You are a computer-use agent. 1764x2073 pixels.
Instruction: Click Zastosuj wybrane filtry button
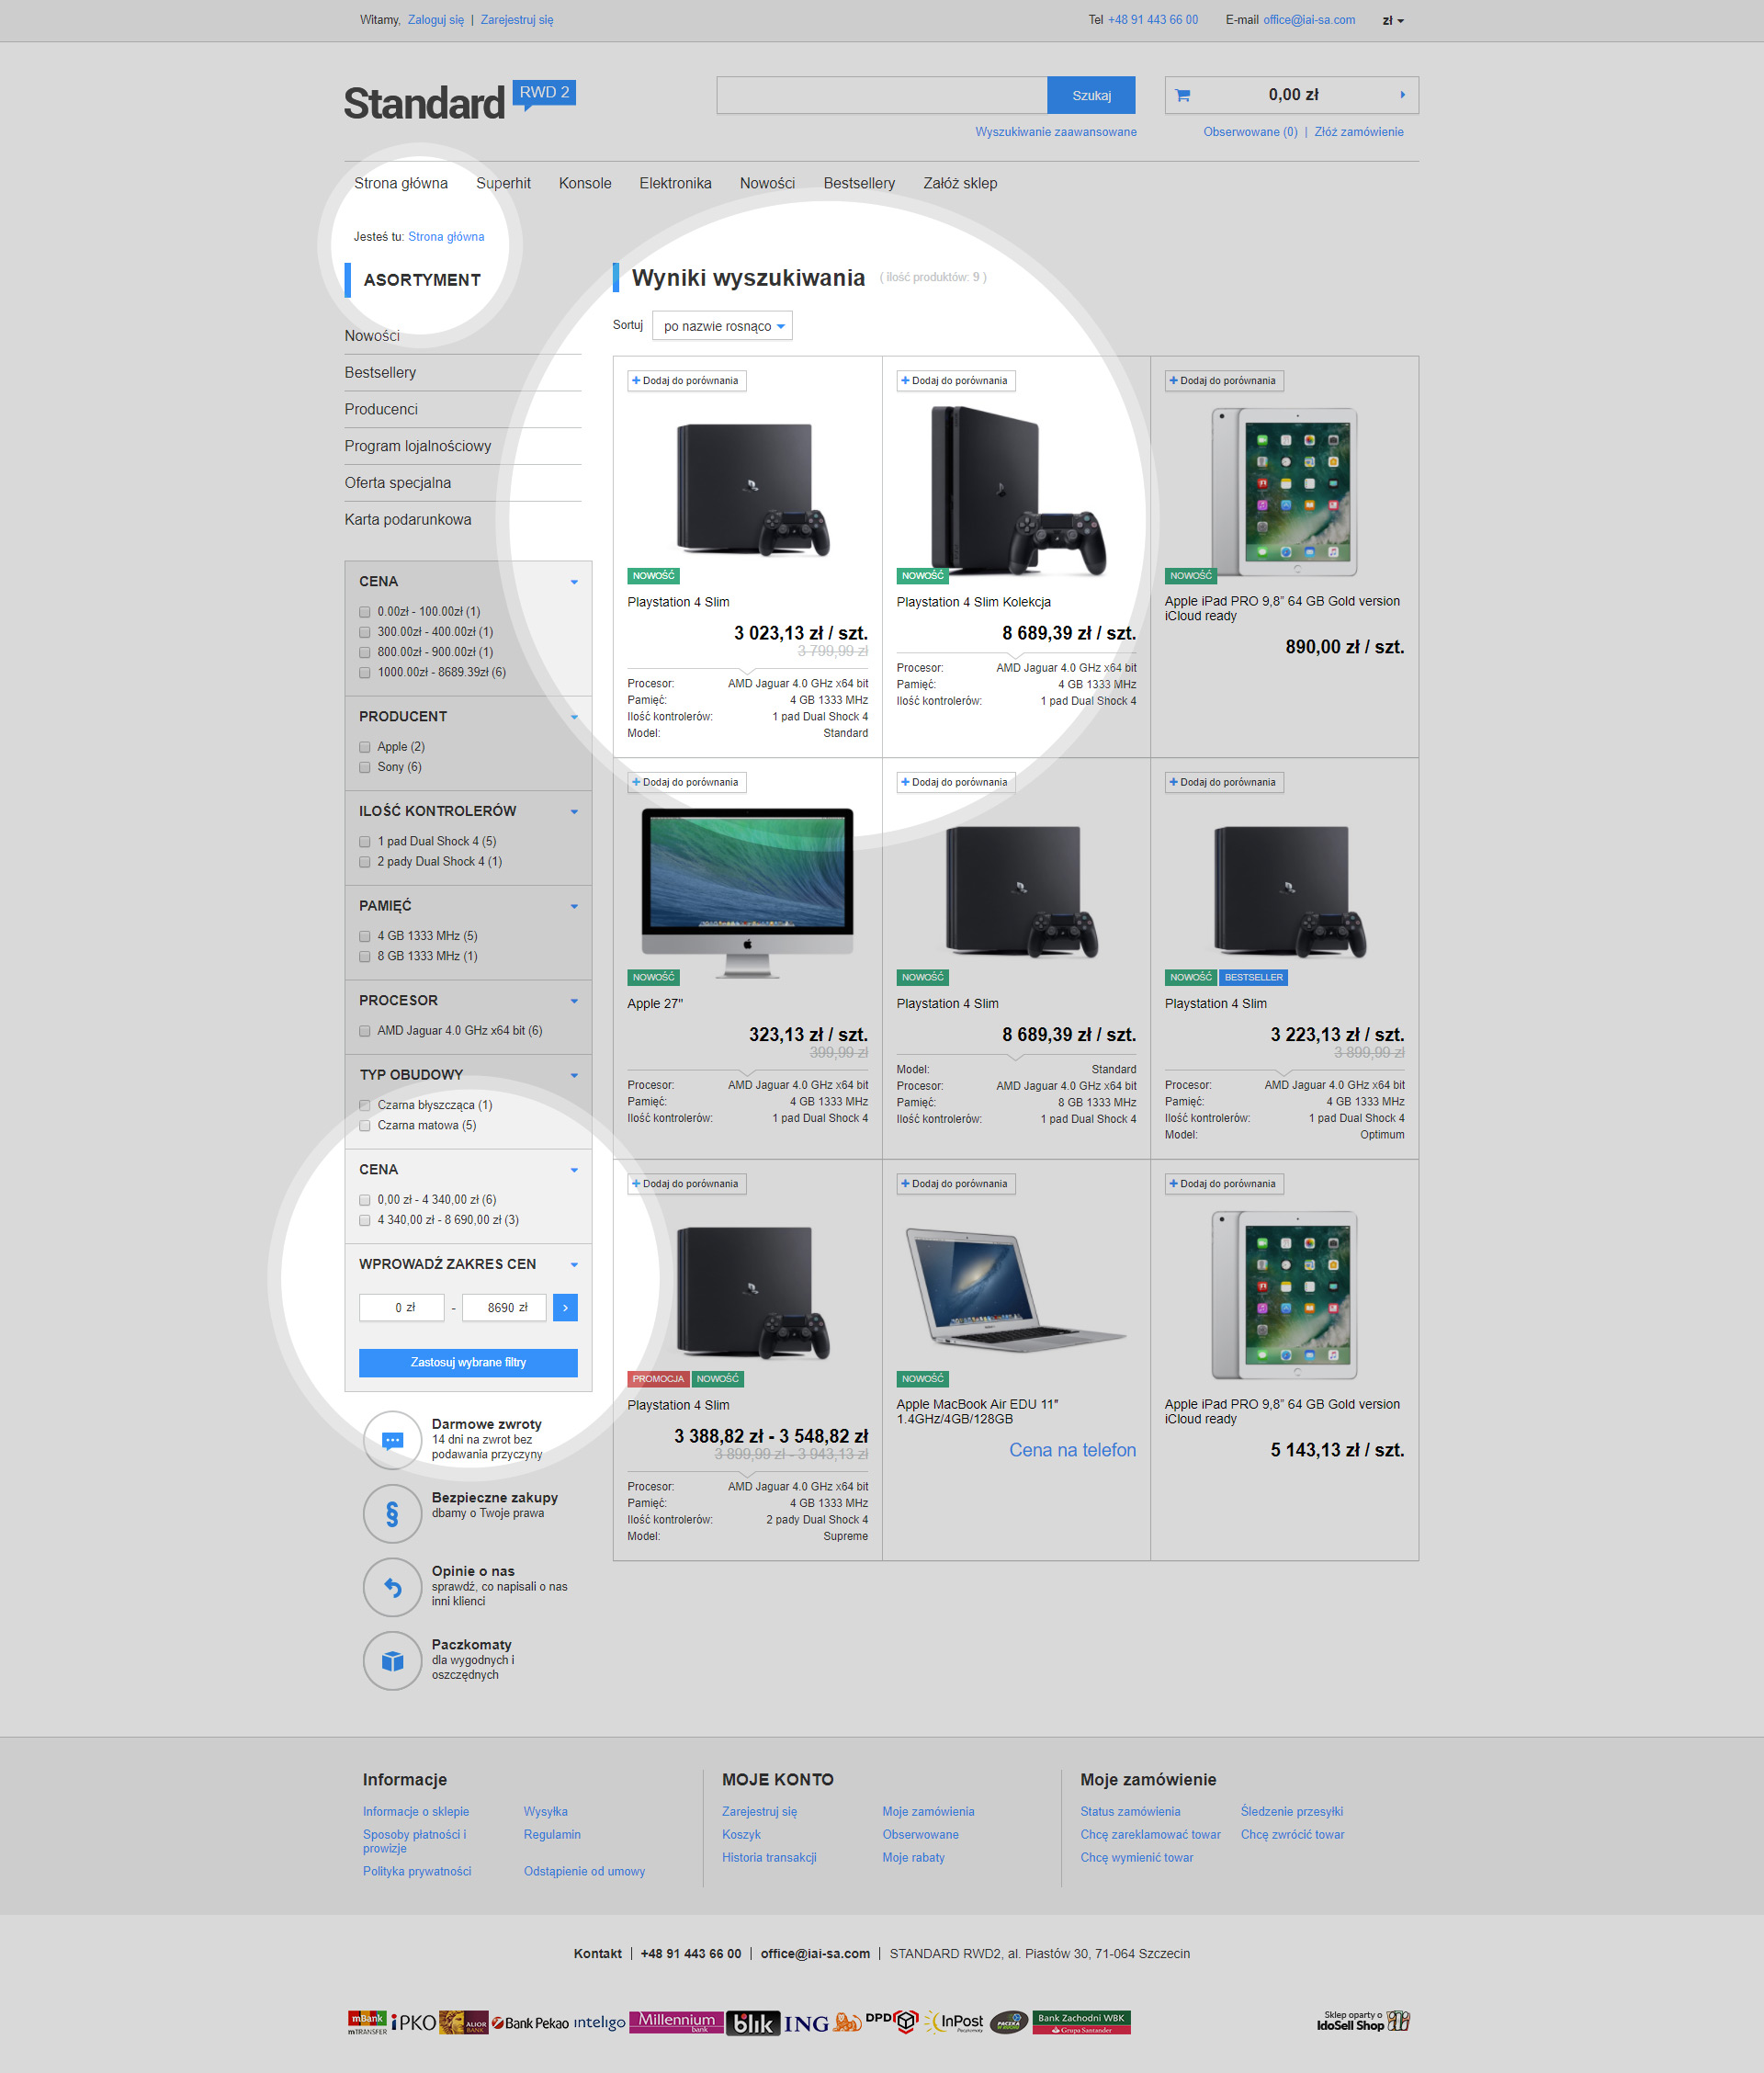pos(468,1362)
